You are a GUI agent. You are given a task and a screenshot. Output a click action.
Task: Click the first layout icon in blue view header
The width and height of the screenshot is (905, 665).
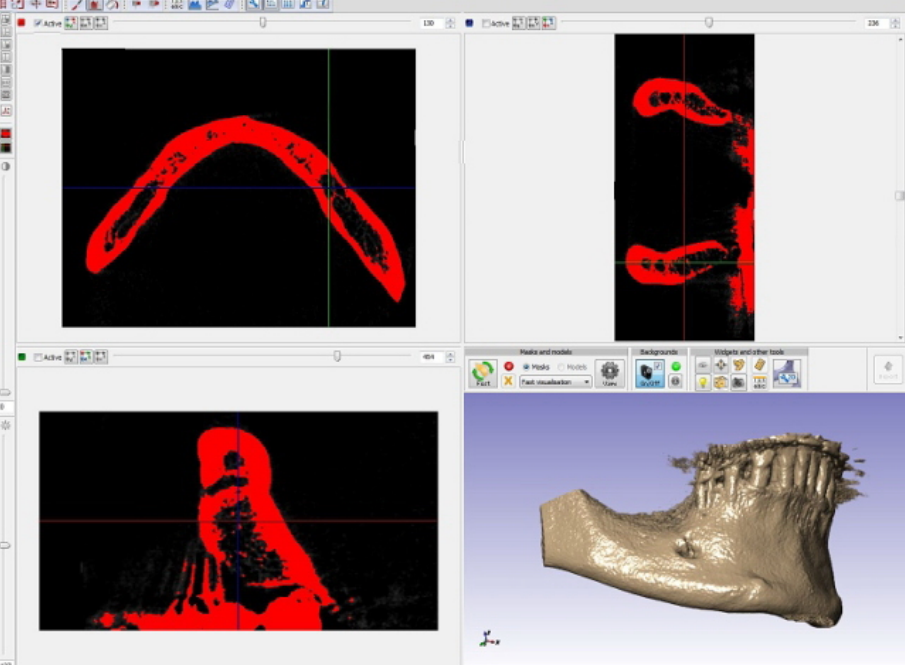pos(519,23)
